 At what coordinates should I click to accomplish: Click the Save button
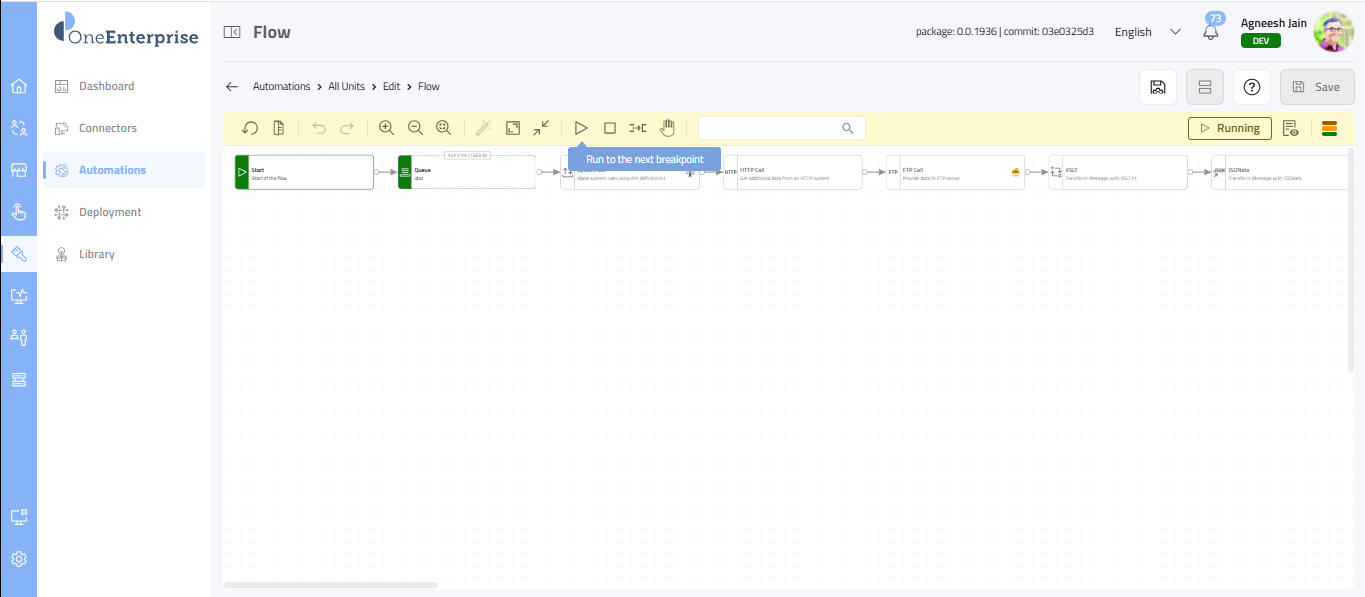tap(1316, 87)
